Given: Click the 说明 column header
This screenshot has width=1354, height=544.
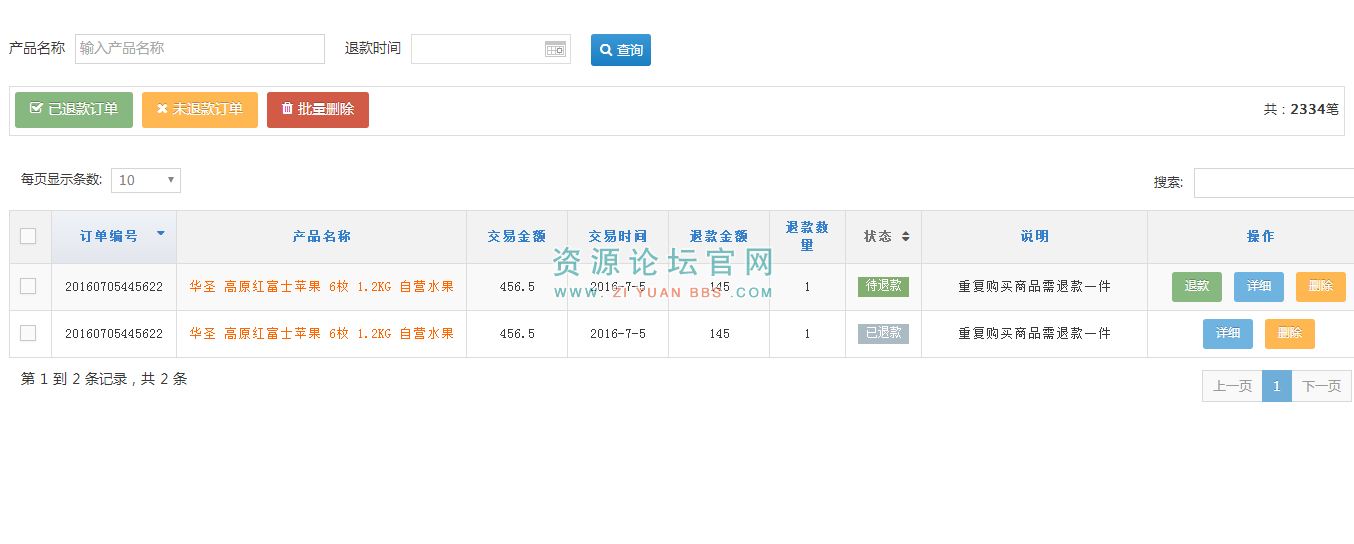Looking at the screenshot, I should pyautogui.click(x=1035, y=237).
